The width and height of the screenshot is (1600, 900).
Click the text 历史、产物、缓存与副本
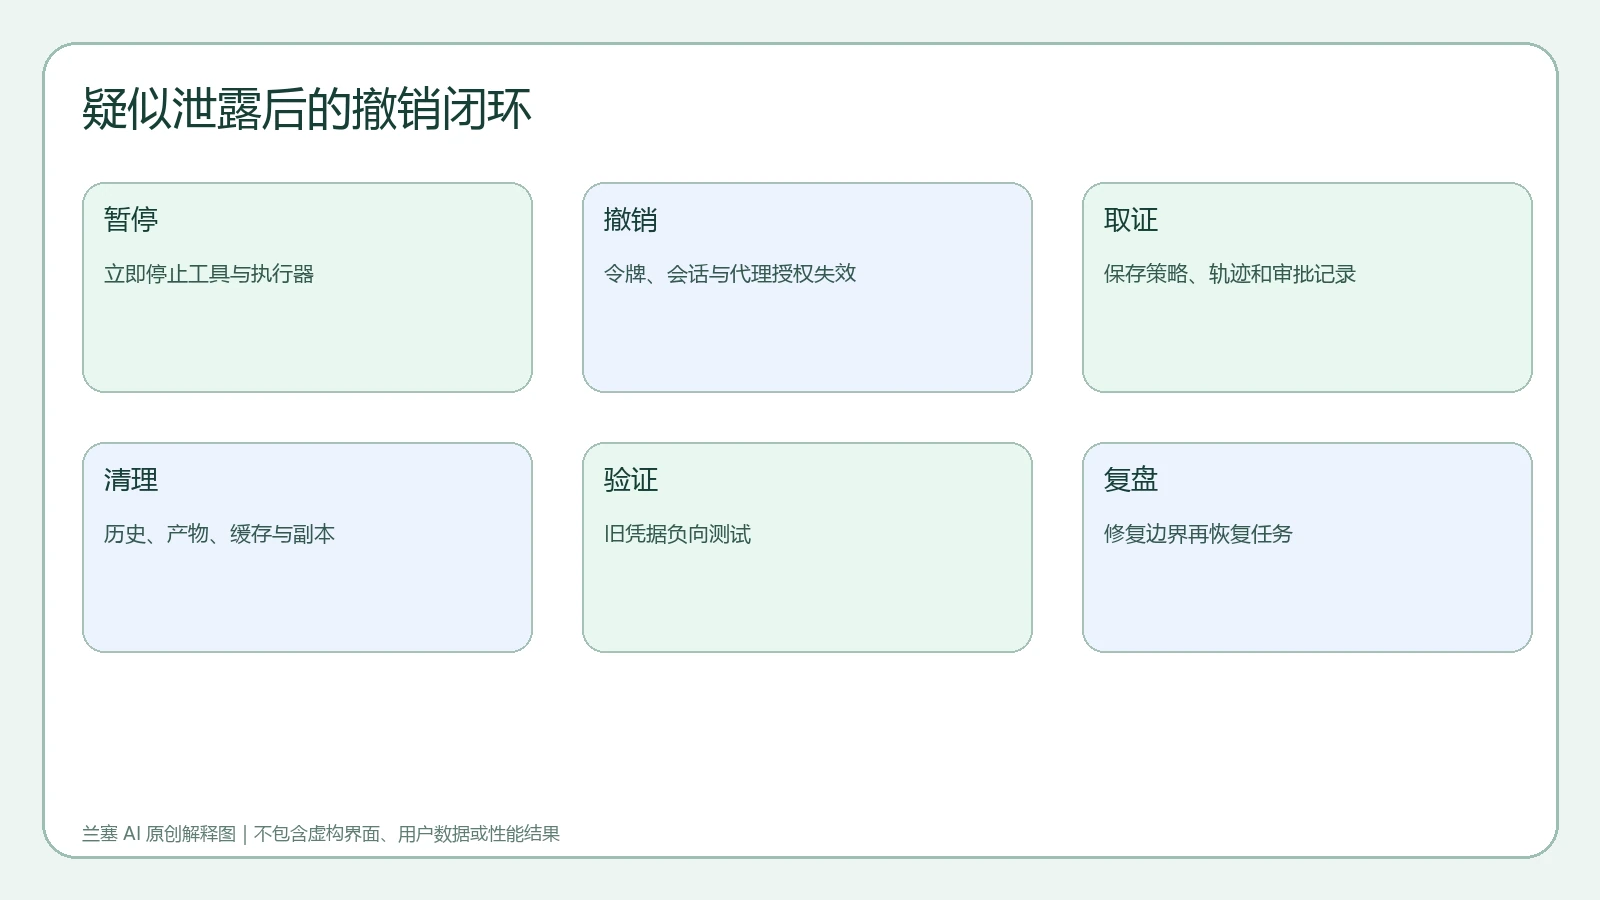coord(219,534)
